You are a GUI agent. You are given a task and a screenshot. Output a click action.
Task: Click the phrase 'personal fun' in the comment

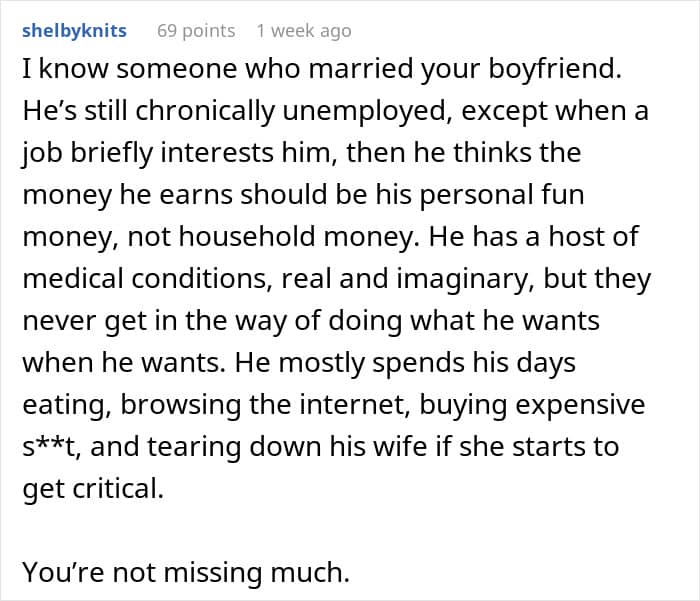tap(502, 195)
